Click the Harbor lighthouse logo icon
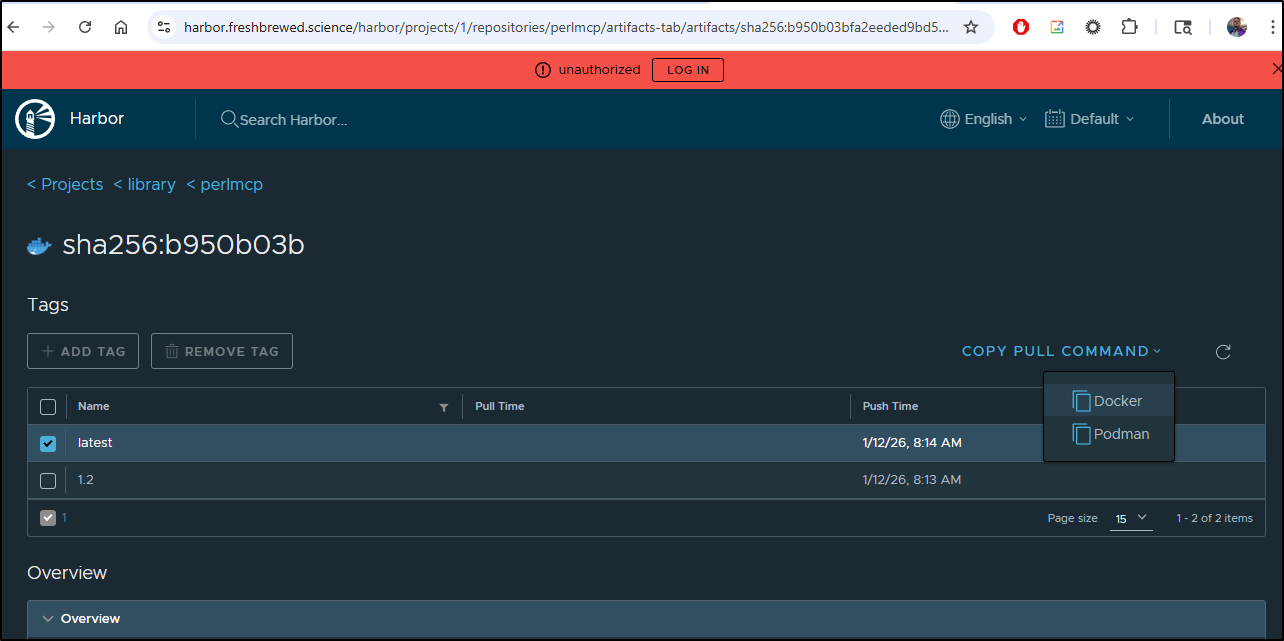The width and height of the screenshot is (1284, 641). pyautogui.click(x=35, y=119)
